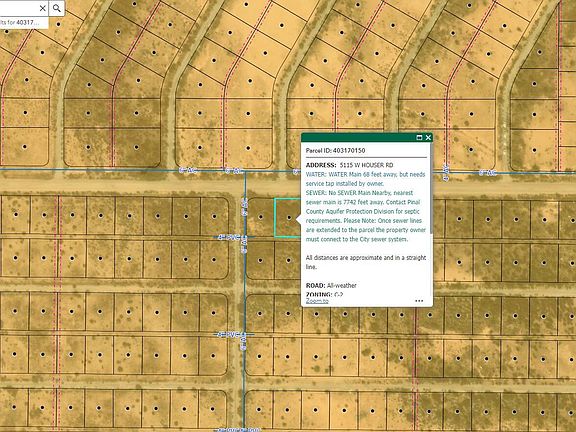Click the magnifier search icon
Viewport: 576px width, 432px height.
tap(57, 8)
